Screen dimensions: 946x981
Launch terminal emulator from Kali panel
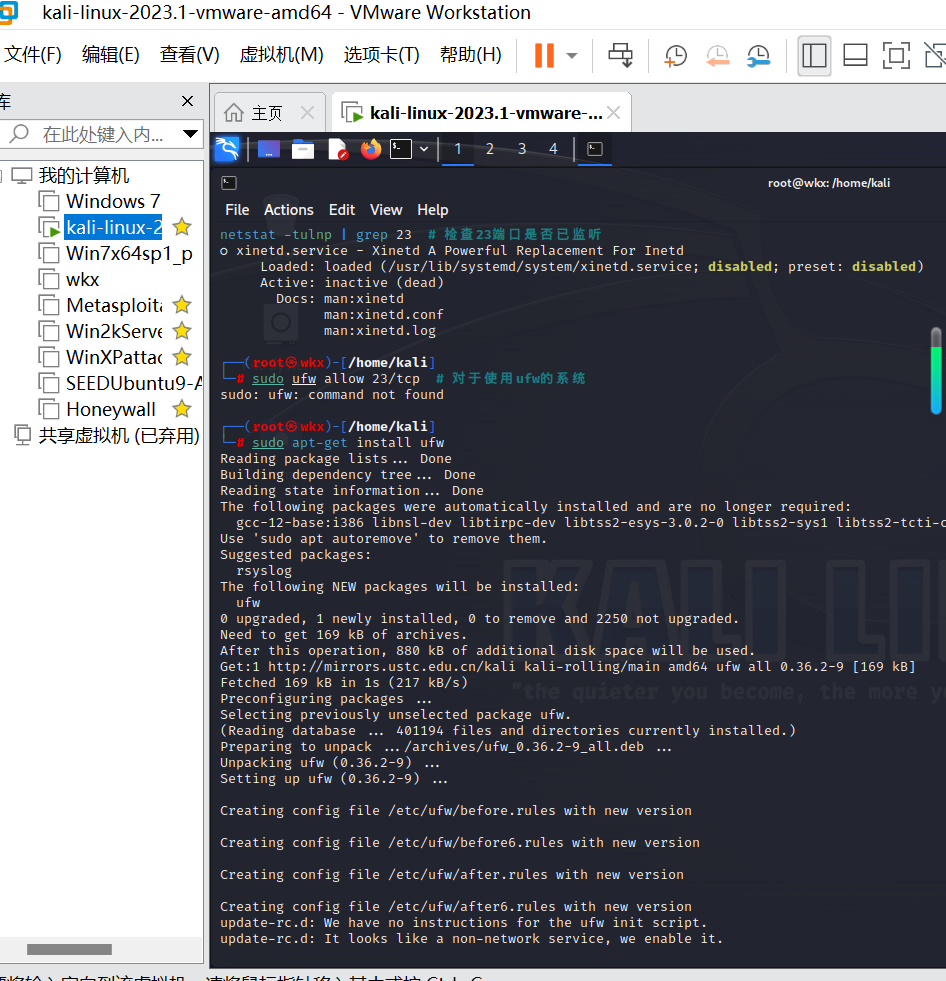point(401,149)
